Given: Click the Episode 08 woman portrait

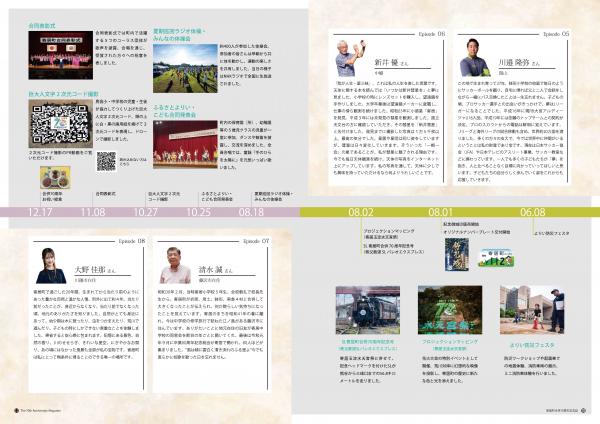Looking at the screenshot, I should click(x=51, y=265).
